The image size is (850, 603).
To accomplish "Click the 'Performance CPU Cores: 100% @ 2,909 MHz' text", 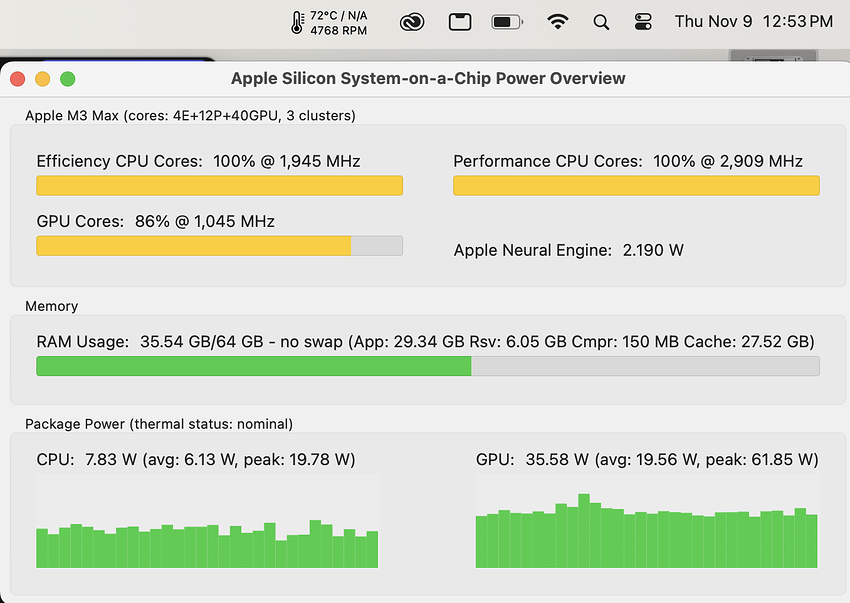I will pos(628,162).
